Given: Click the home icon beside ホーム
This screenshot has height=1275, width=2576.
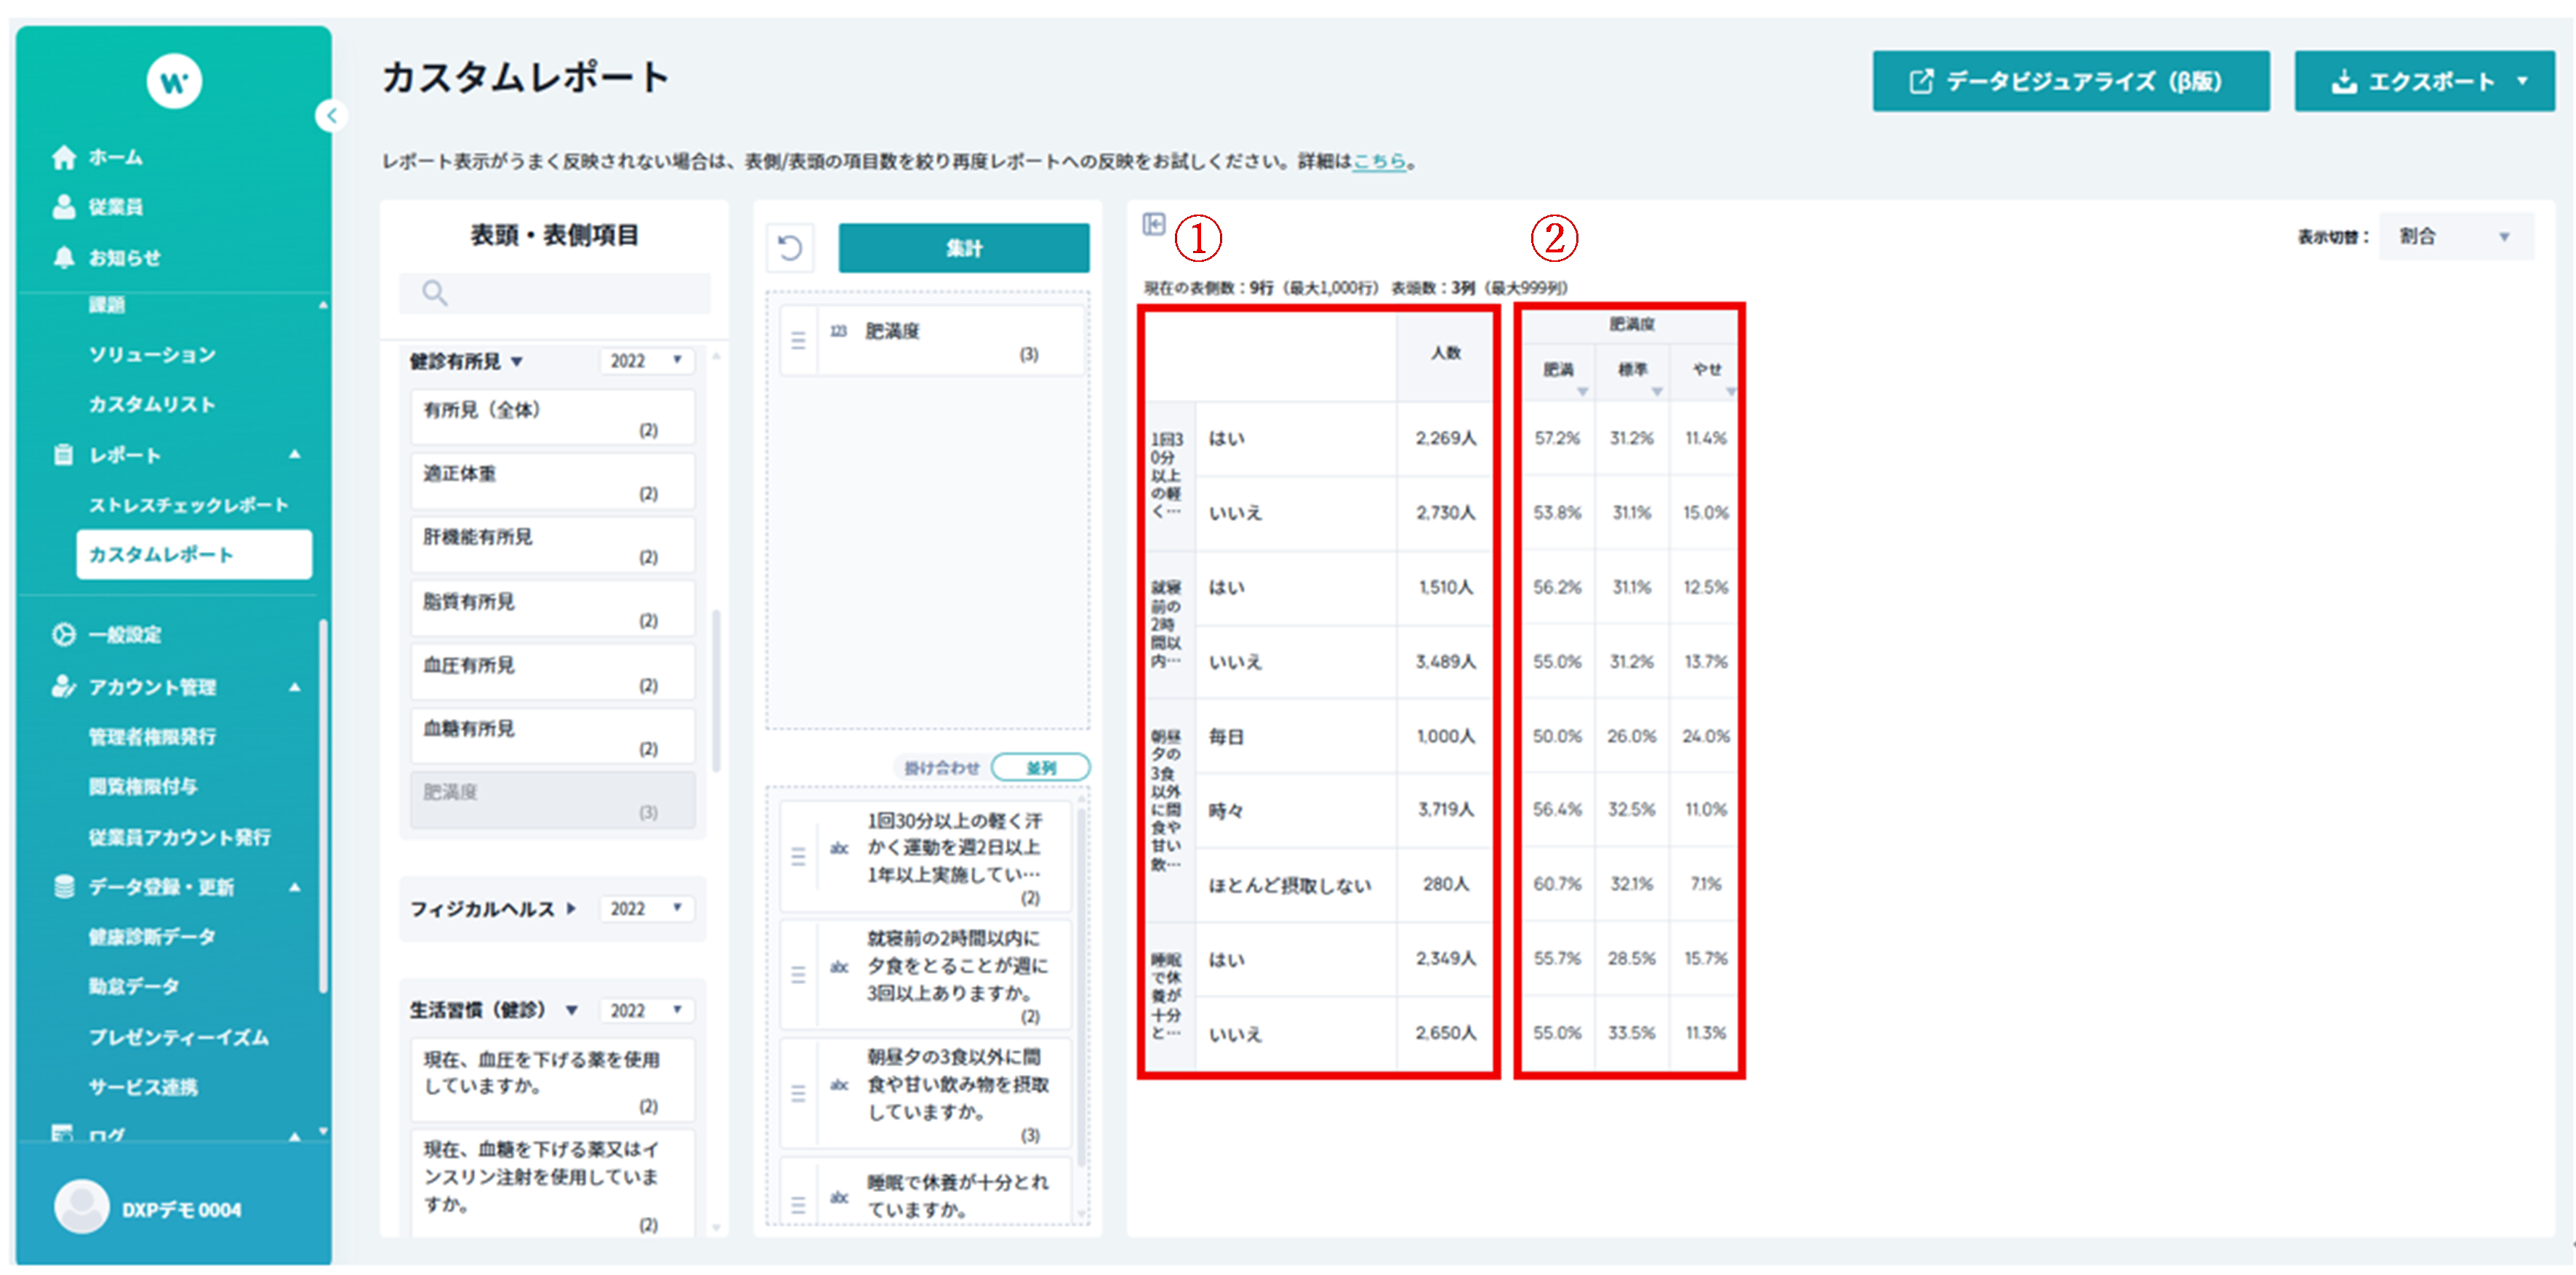Looking at the screenshot, I should (64, 157).
